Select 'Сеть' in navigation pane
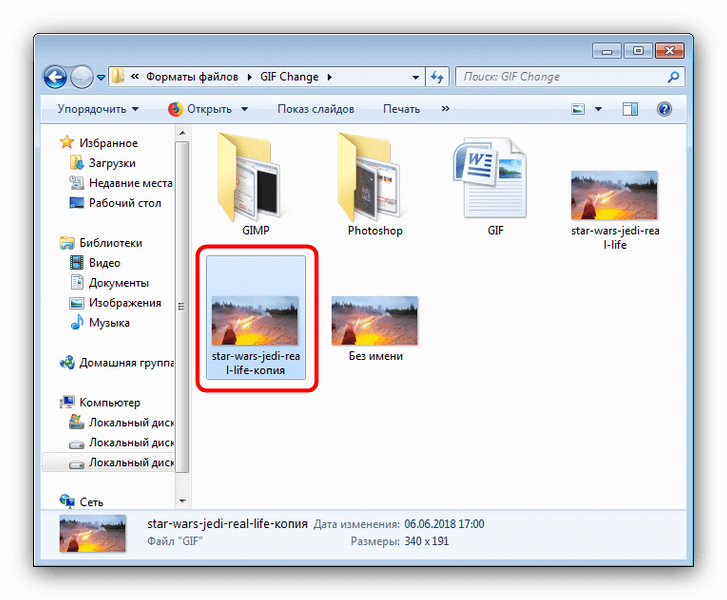Viewport: 727px width, 600px height. [91, 502]
